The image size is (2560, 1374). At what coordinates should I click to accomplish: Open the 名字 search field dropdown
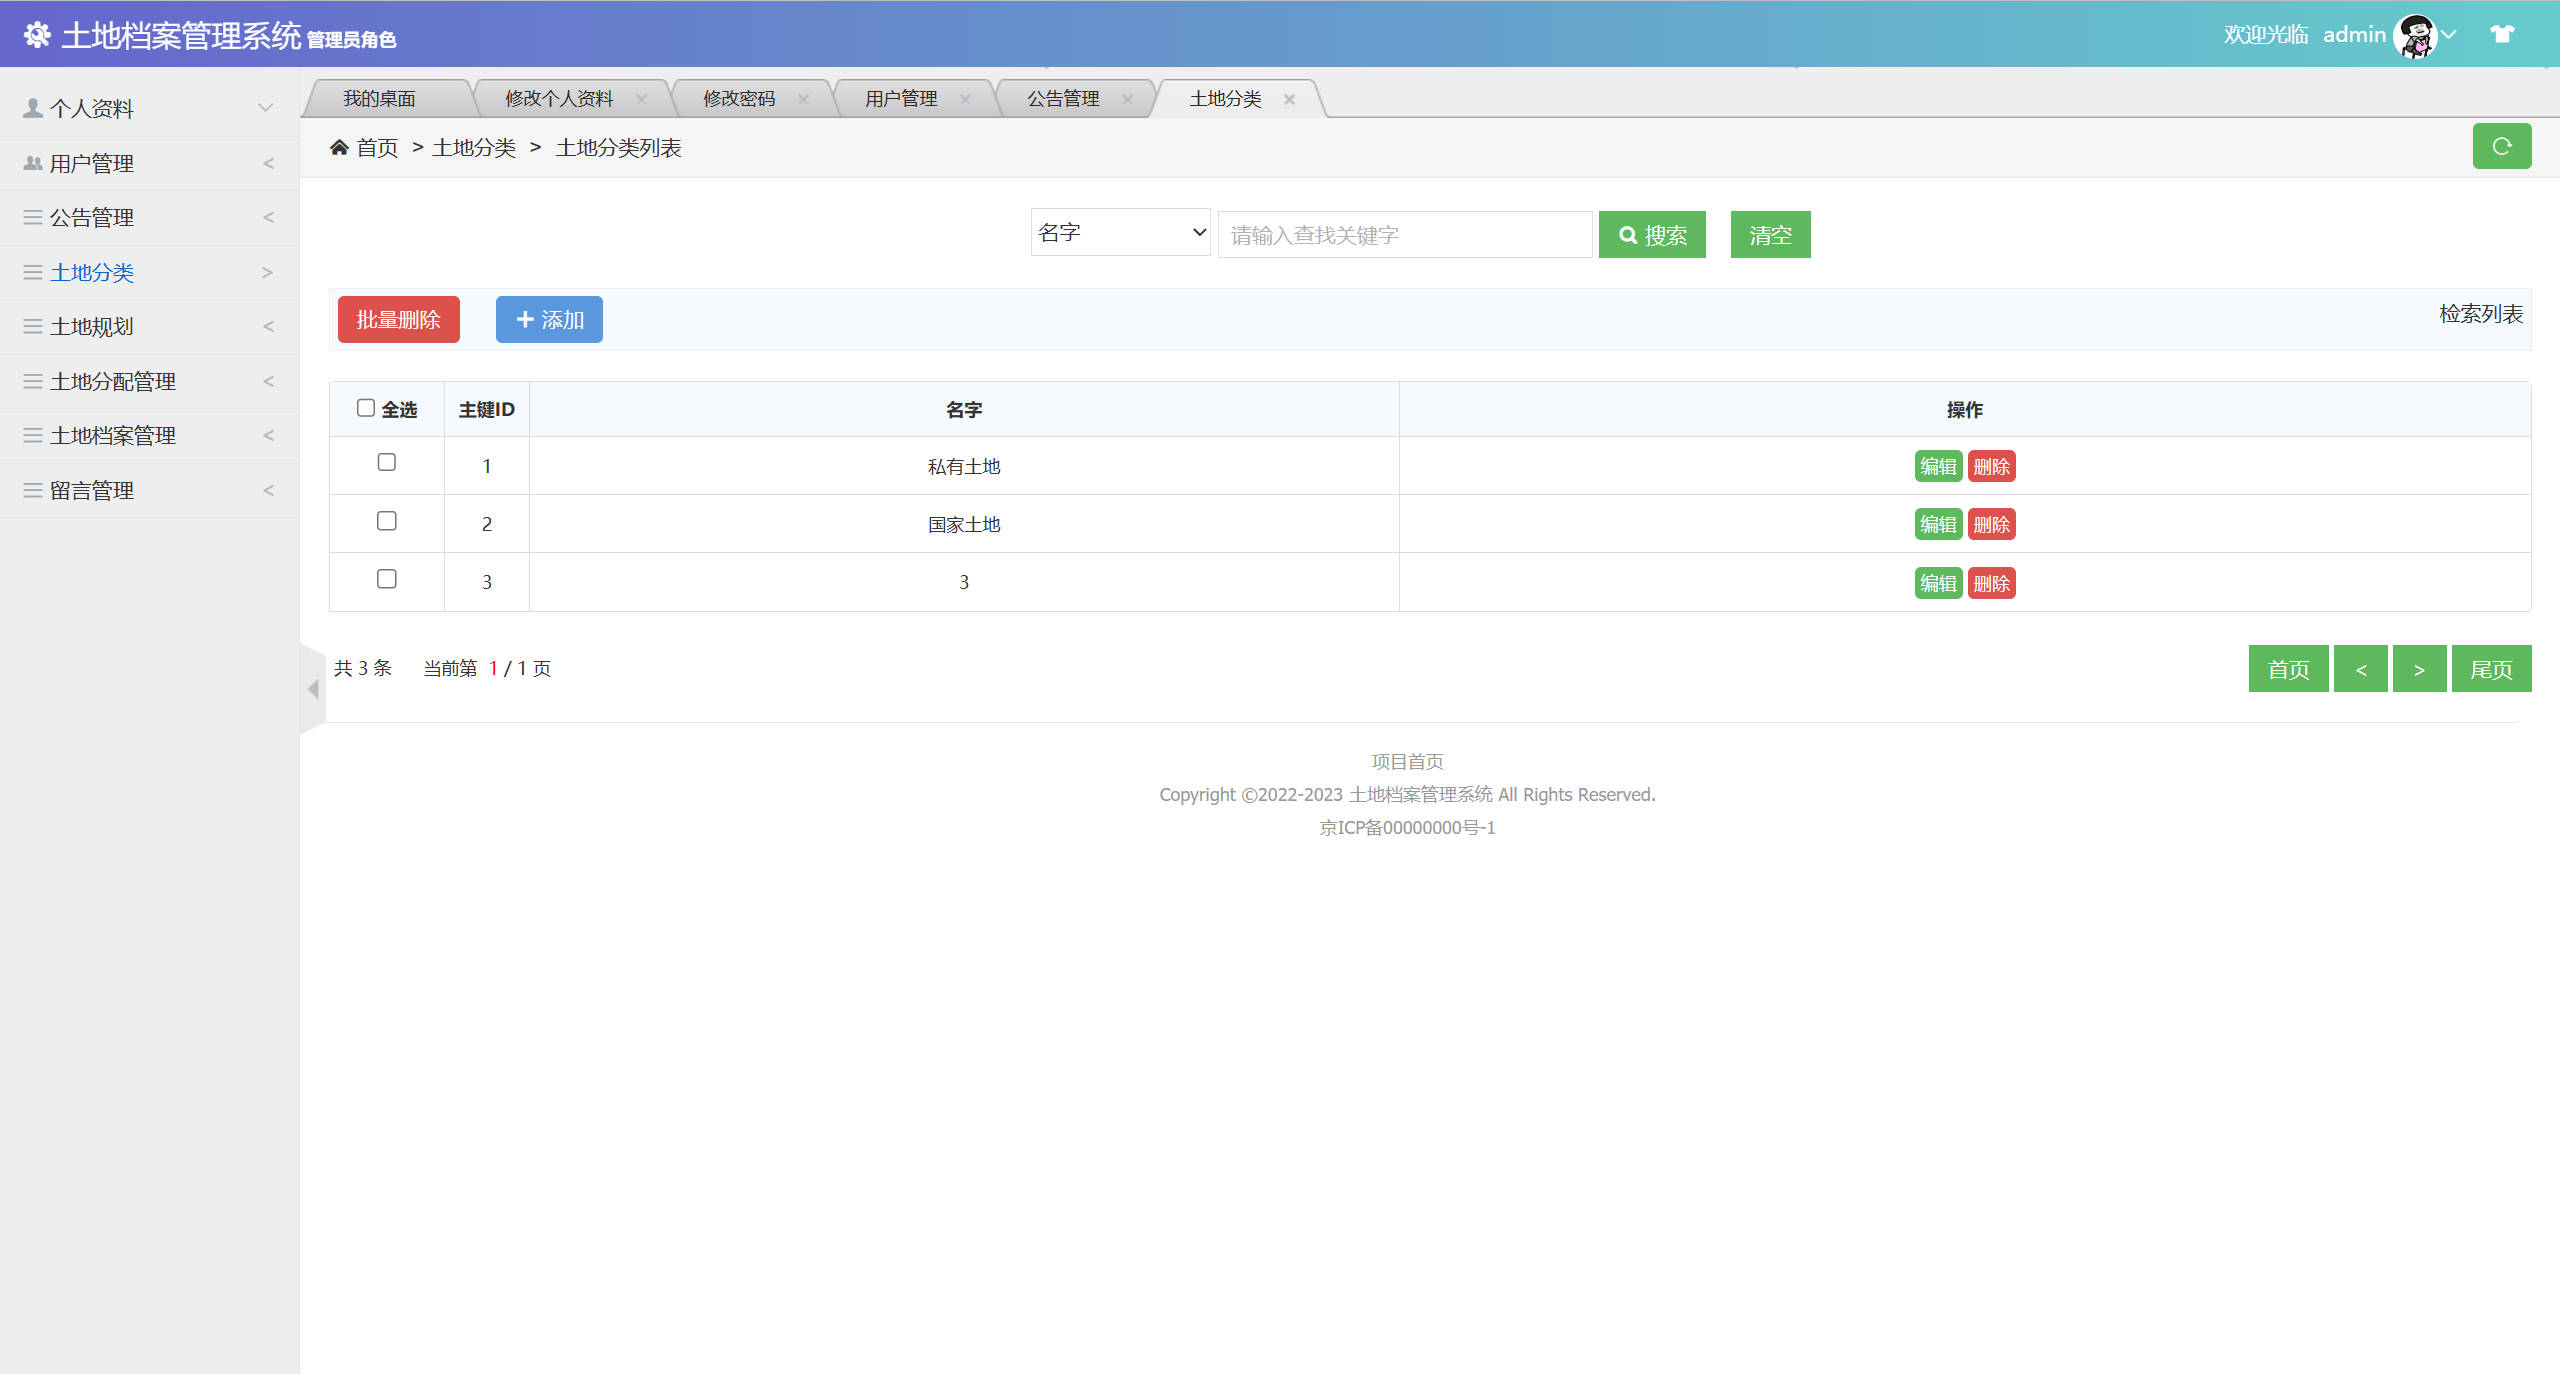coord(1120,232)
